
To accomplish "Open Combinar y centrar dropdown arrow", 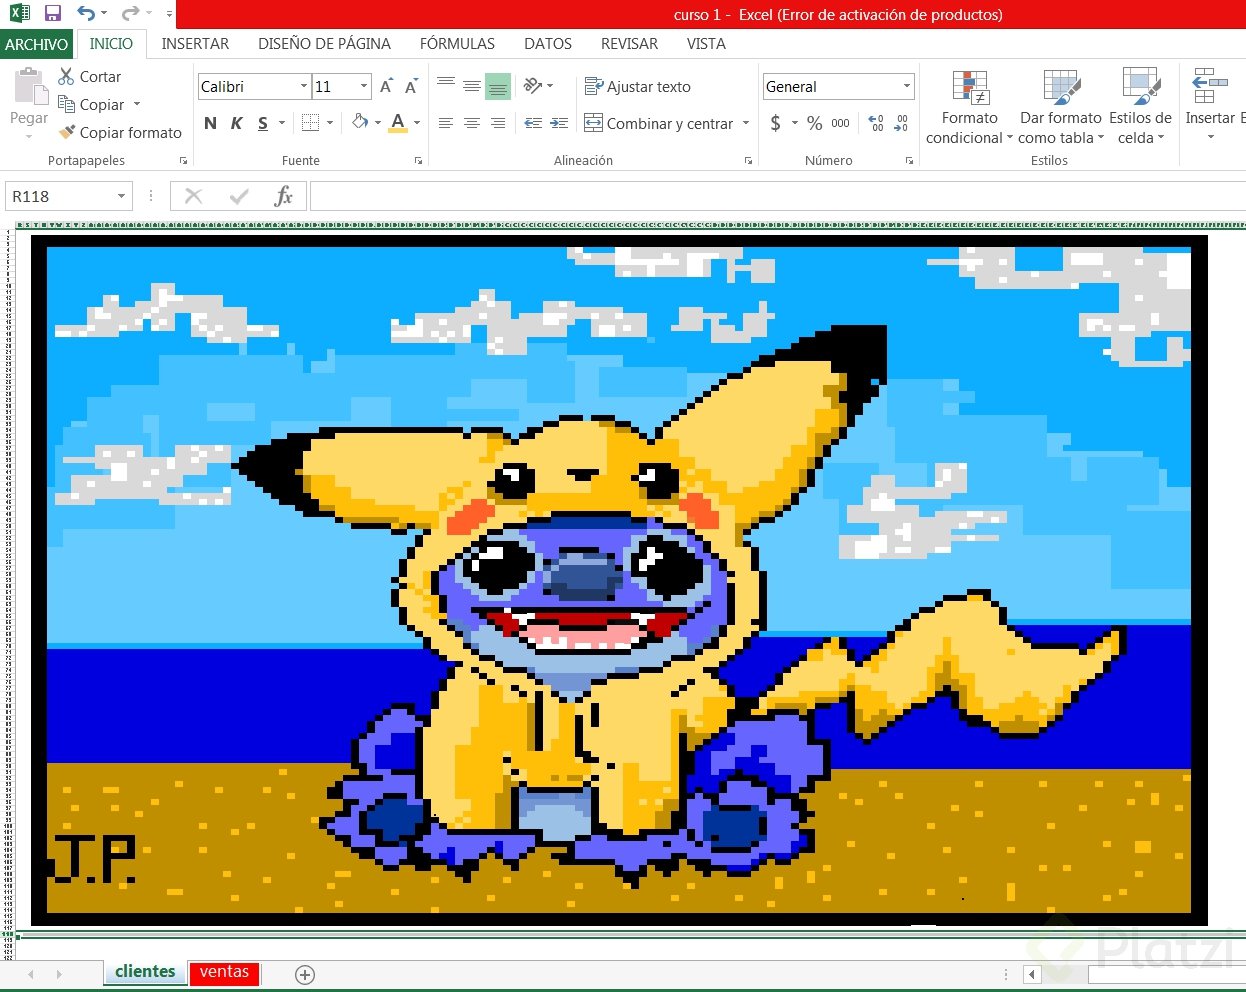I will (746, 123).
